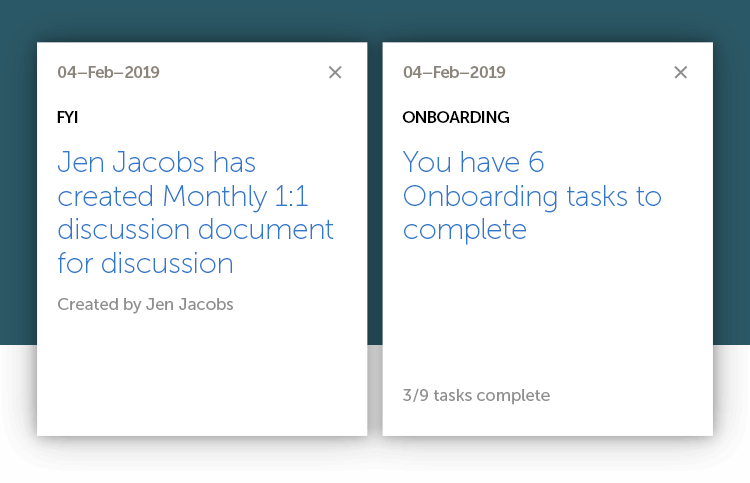
Task: Click the "3/9 tasks complete" progress text
Action: pos(476,395)
